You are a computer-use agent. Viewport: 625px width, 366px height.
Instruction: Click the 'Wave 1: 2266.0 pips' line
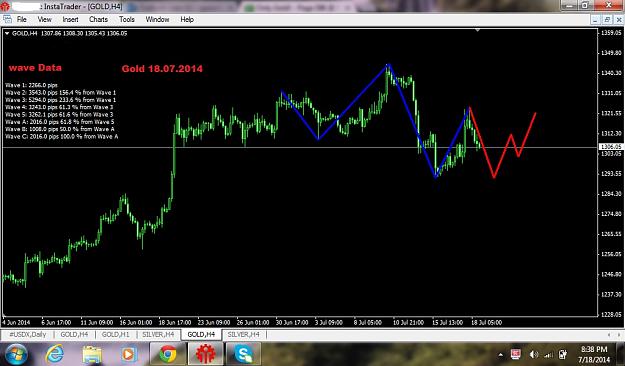pos(31,85)
